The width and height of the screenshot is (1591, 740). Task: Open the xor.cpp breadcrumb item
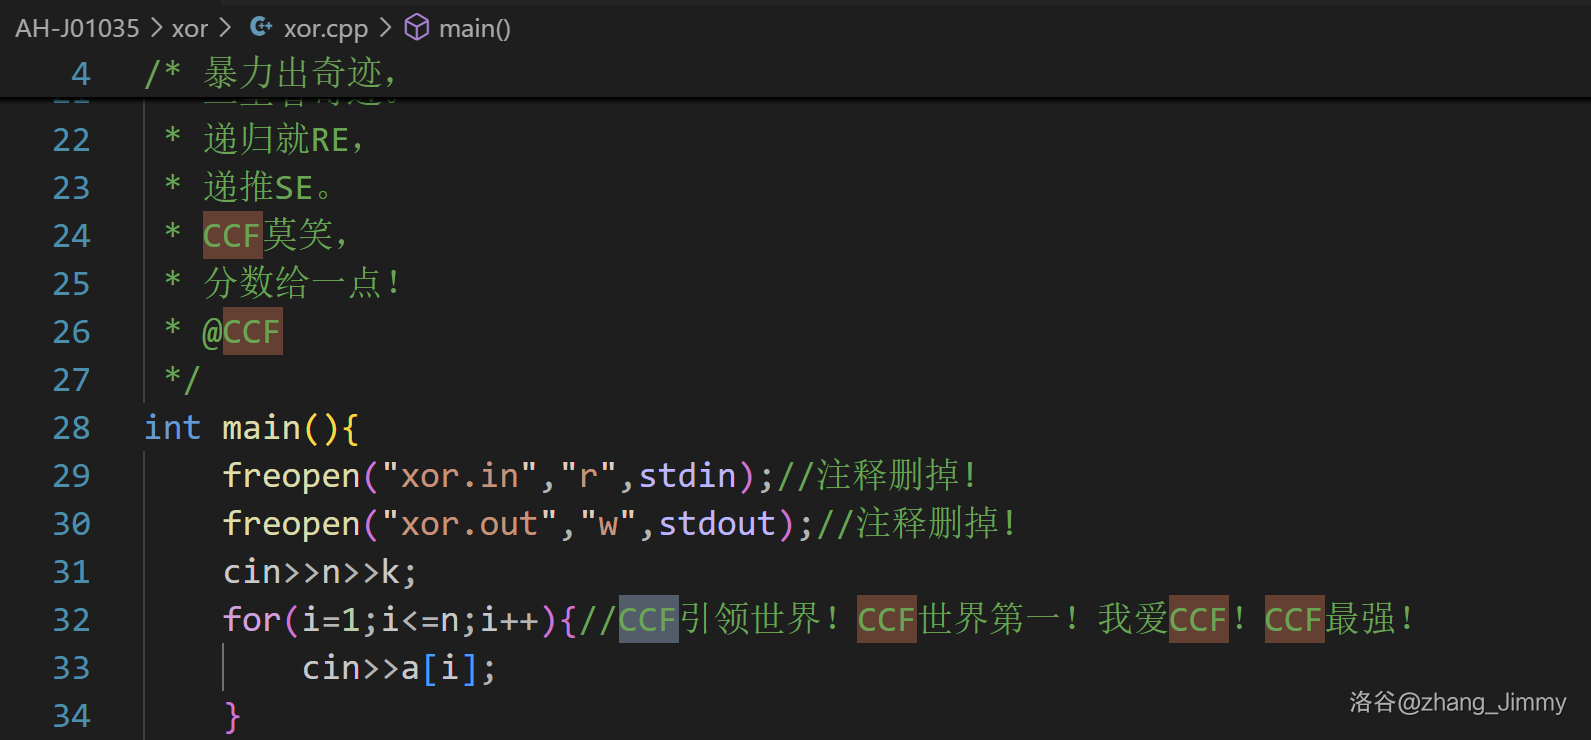click(325, 28)
